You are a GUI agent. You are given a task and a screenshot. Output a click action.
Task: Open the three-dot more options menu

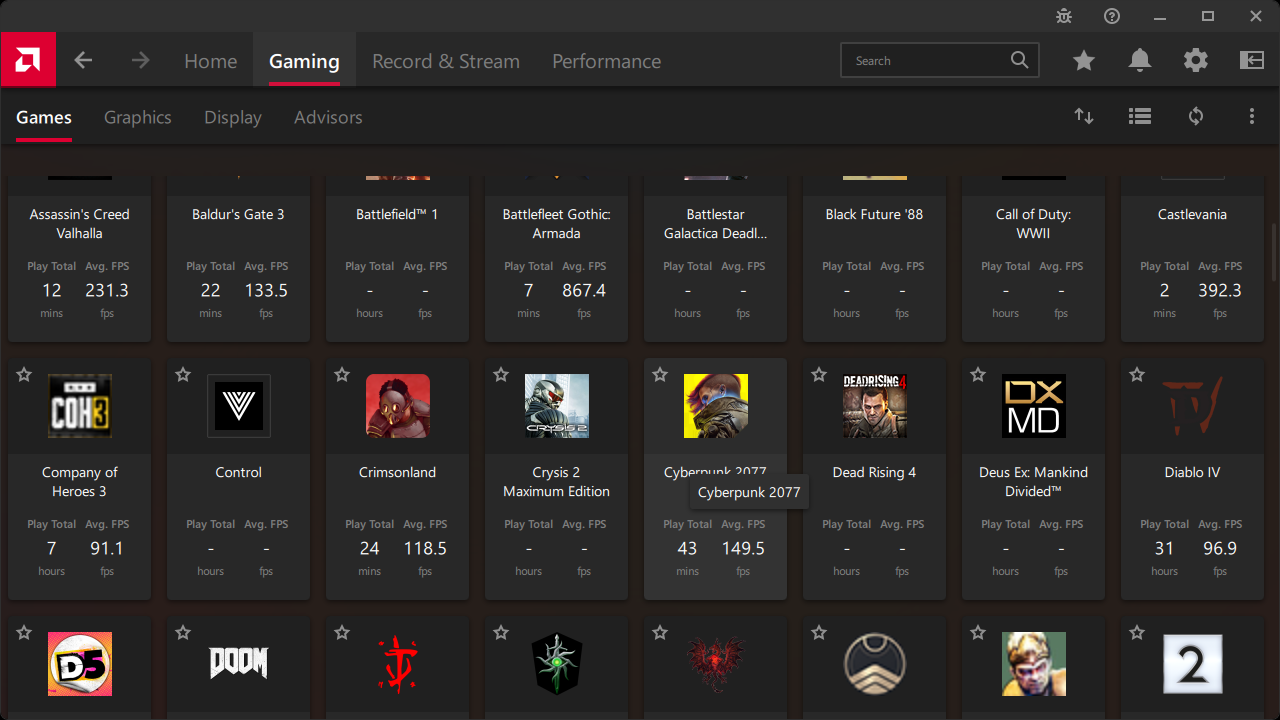[x=1252, y=116]
